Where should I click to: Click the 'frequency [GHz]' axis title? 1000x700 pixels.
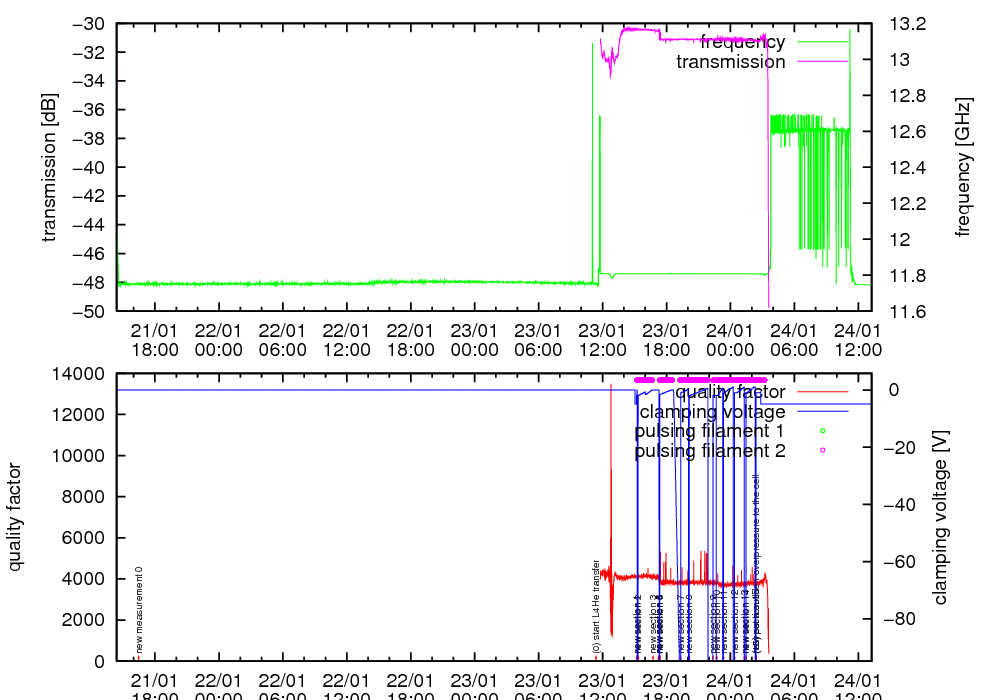tap(963, 167)
